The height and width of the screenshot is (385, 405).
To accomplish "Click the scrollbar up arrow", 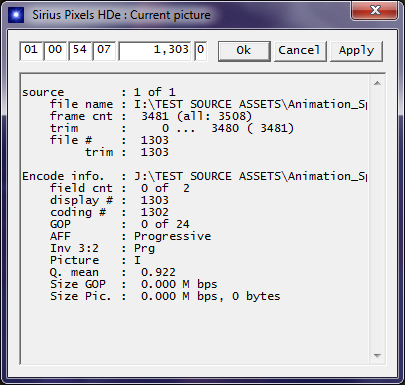I will pos(377,83).
